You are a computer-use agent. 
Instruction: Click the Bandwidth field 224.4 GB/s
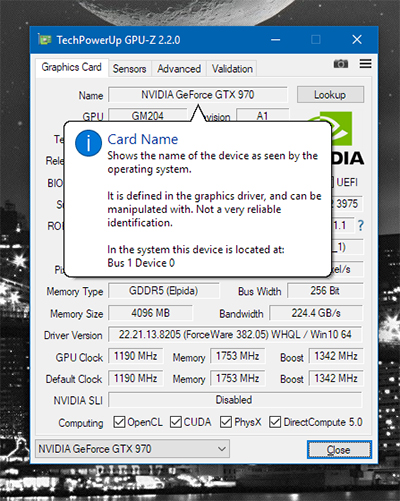316,313
